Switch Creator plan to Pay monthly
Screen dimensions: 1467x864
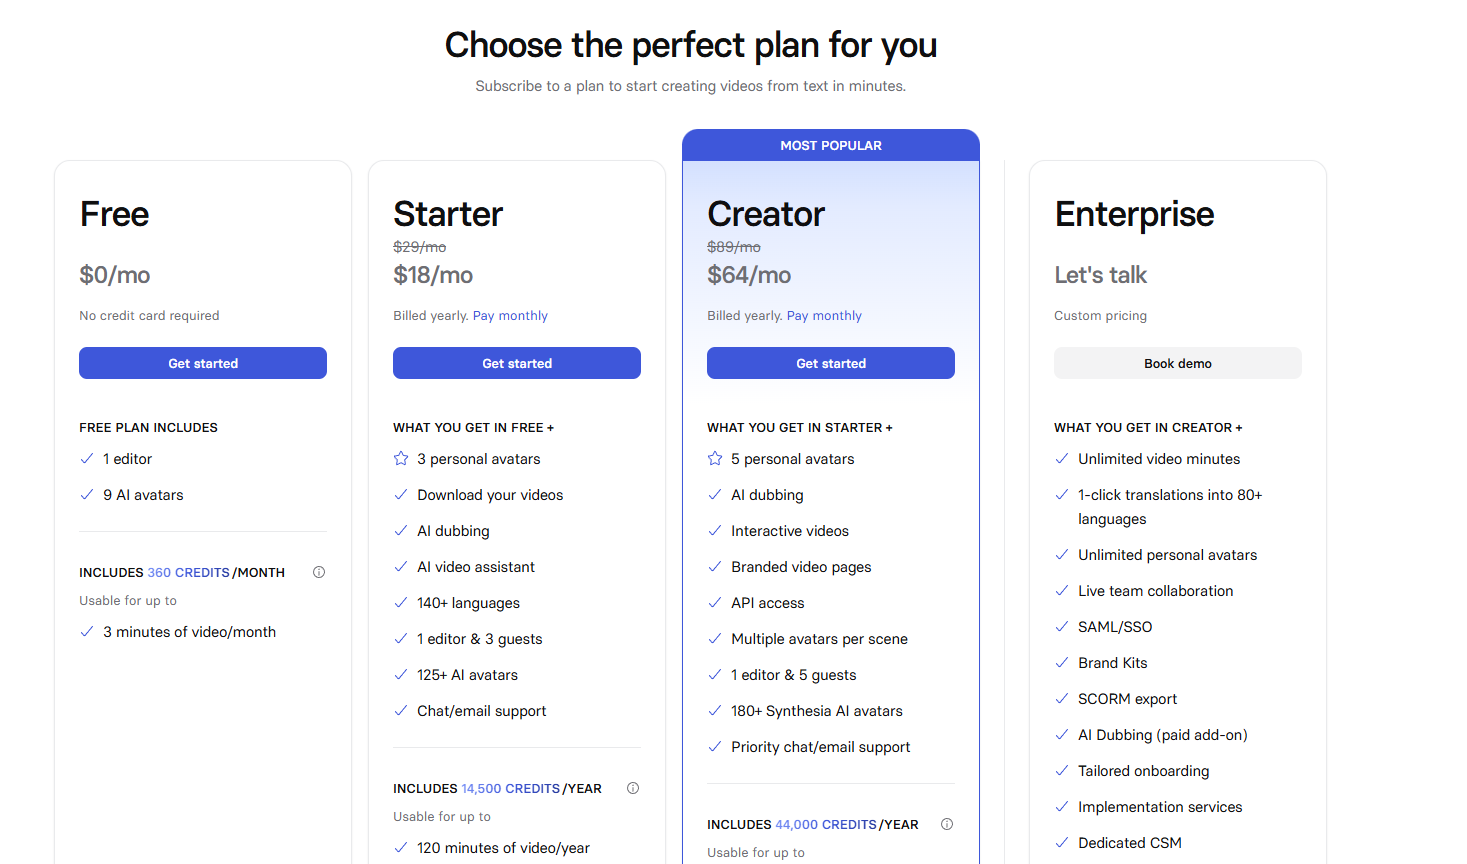point(824,316)
